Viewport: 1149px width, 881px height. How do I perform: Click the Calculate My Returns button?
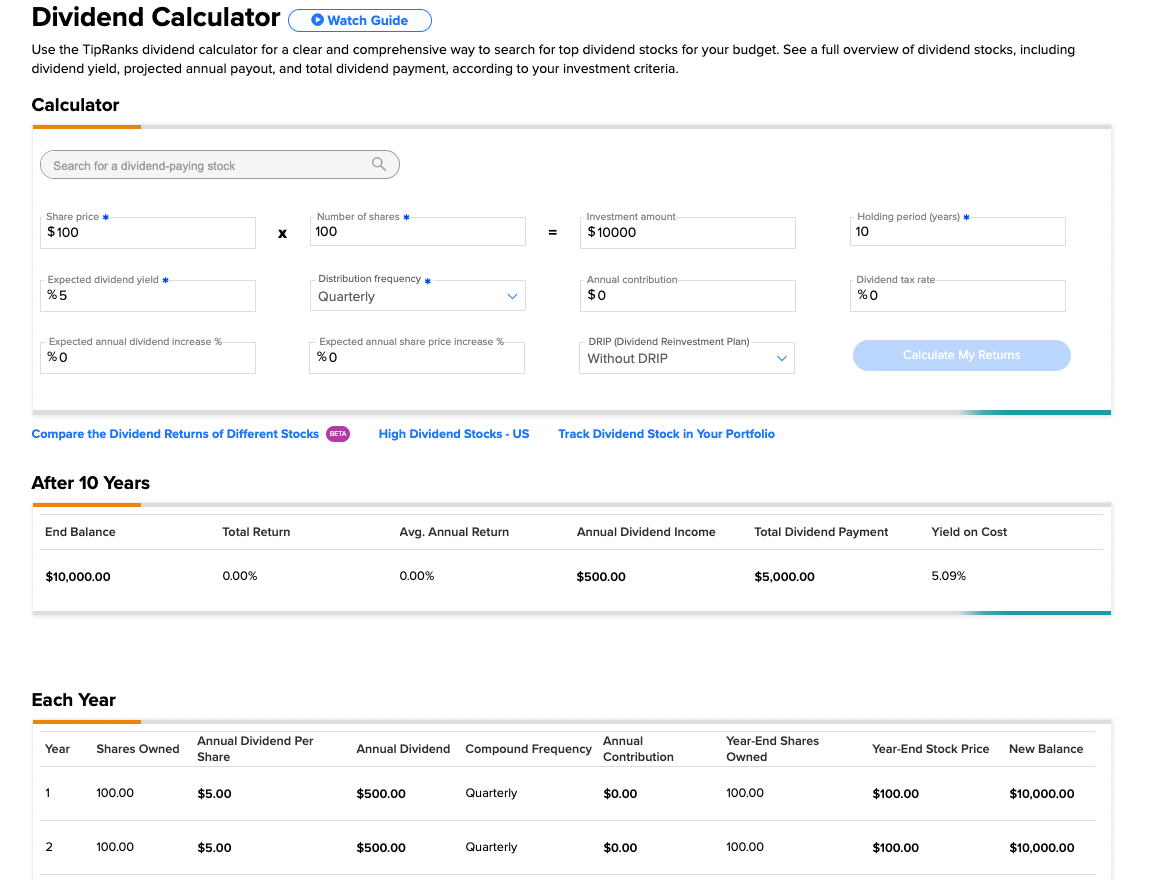tap(961, 355)
